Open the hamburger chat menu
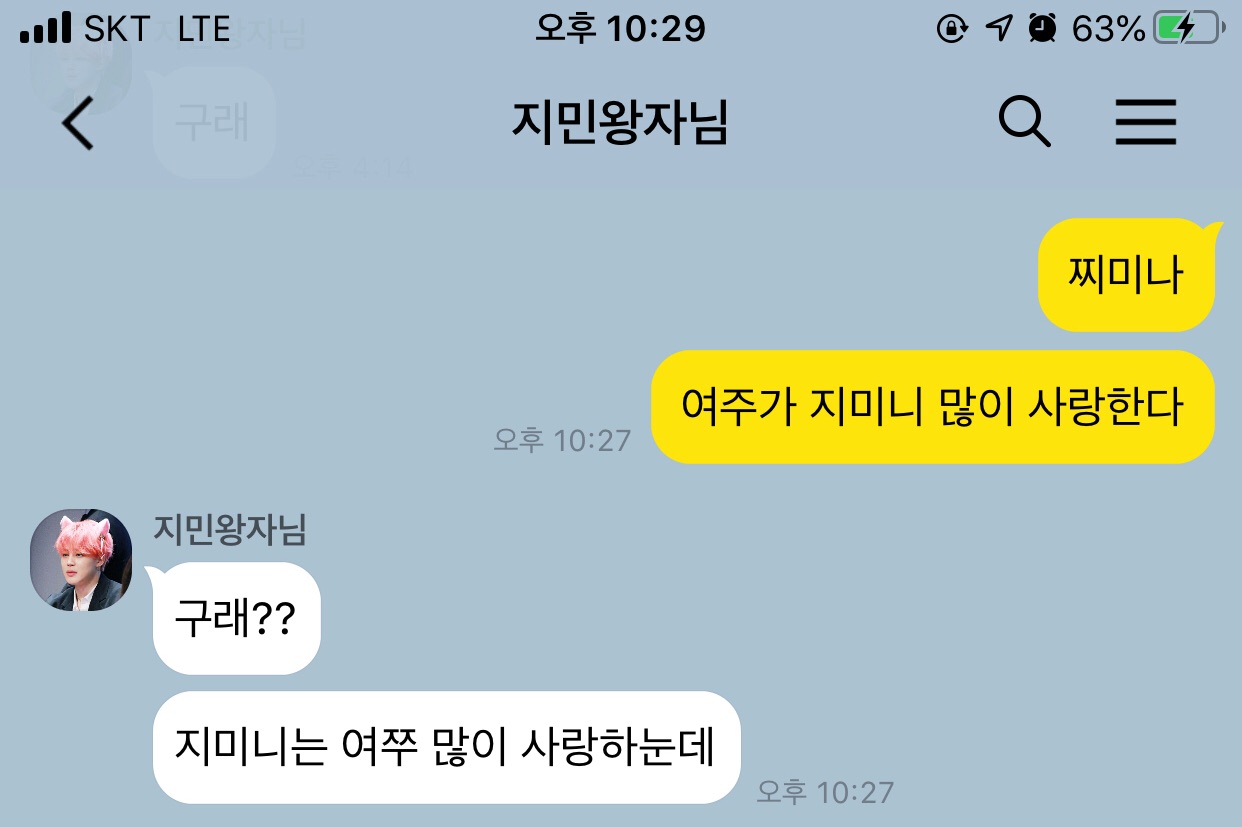This screenshot has height=827, width=1242. [1146, 123]
